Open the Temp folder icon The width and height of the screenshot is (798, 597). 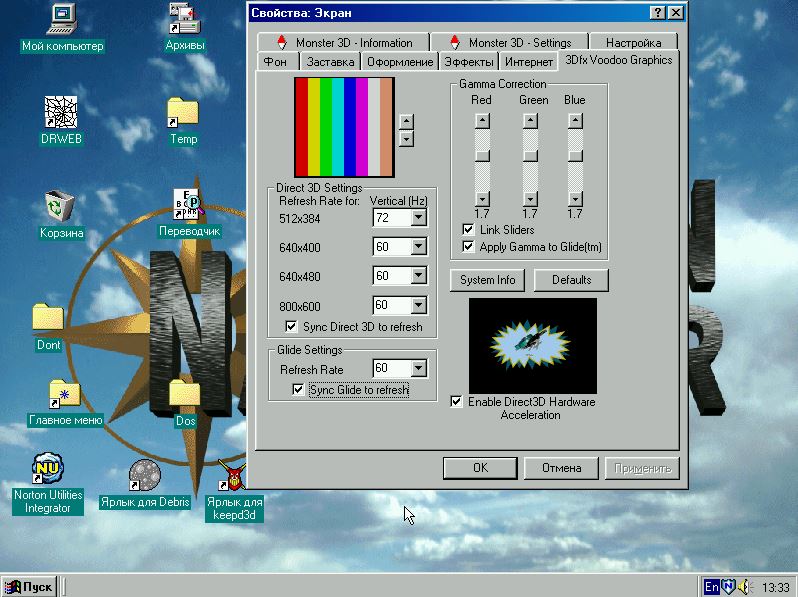click(183, 113)
